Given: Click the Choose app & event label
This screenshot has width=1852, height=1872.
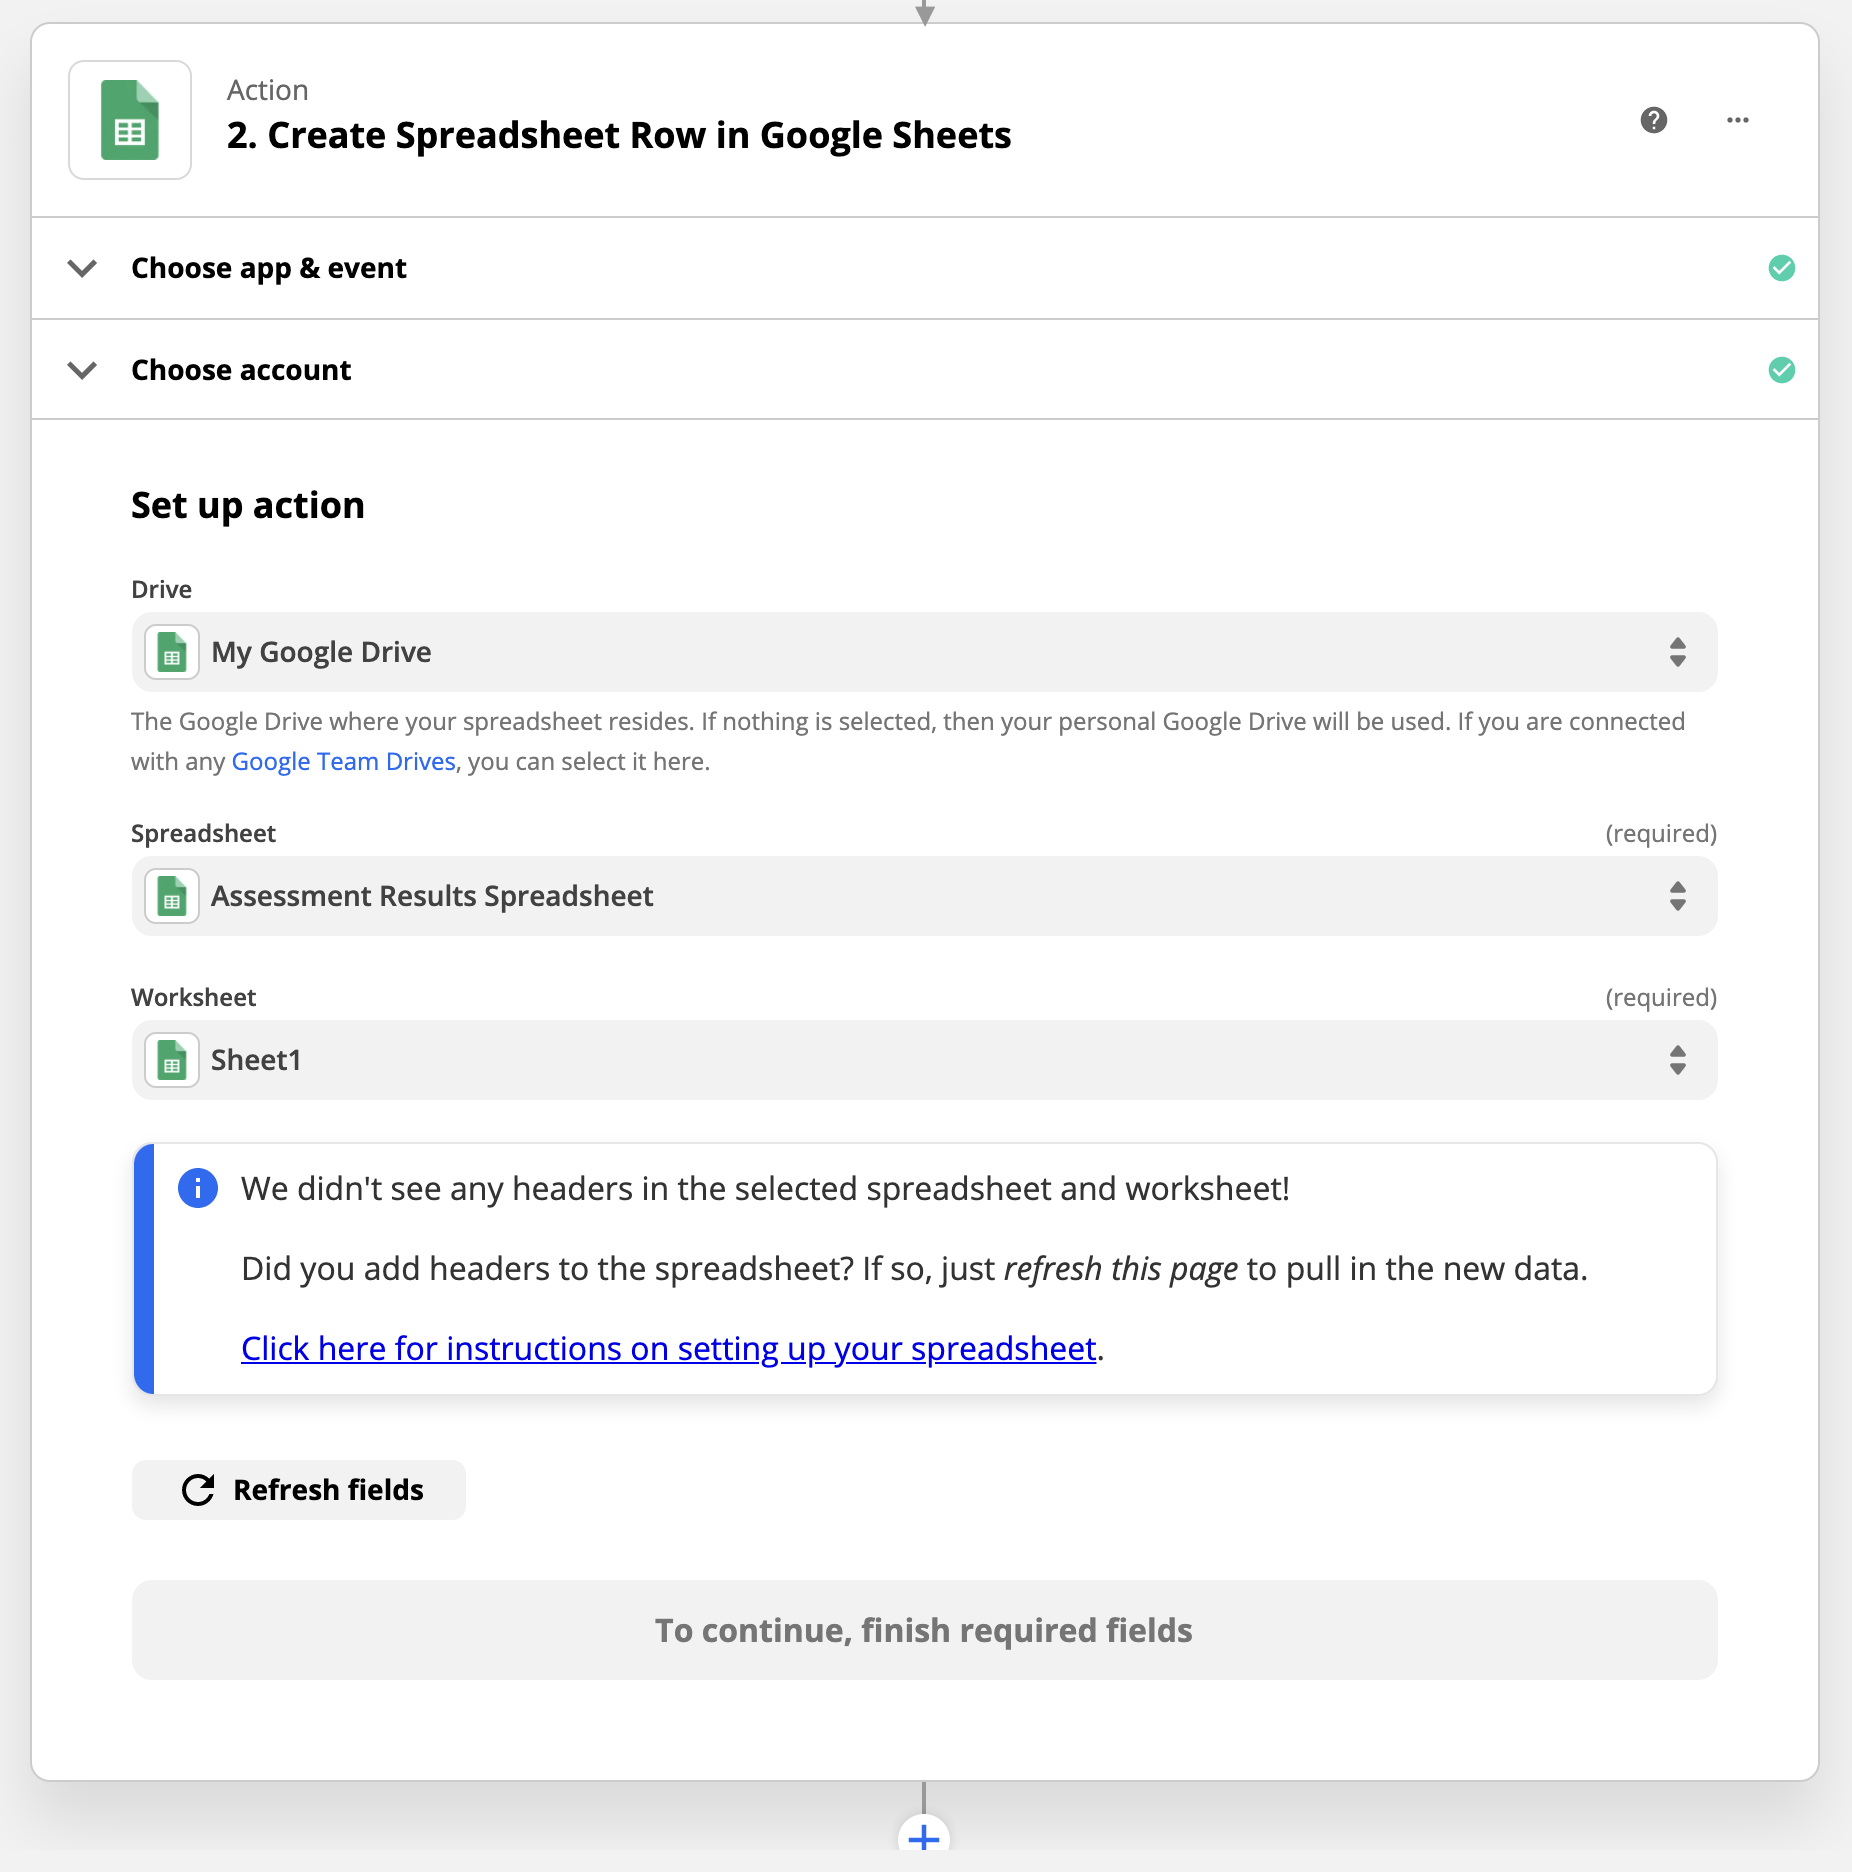Looking at the screenshot, I should click(x=269, y=268).
